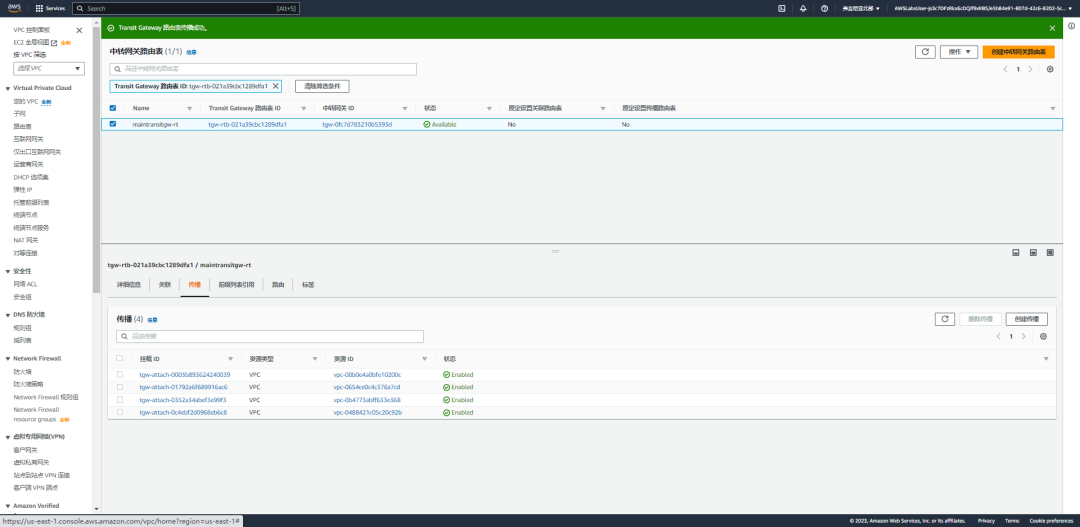Image resolution: width=1080 pixels, height=527 pixels.
Task: Click the route tables filter search box
Action: tap(263, 69)
